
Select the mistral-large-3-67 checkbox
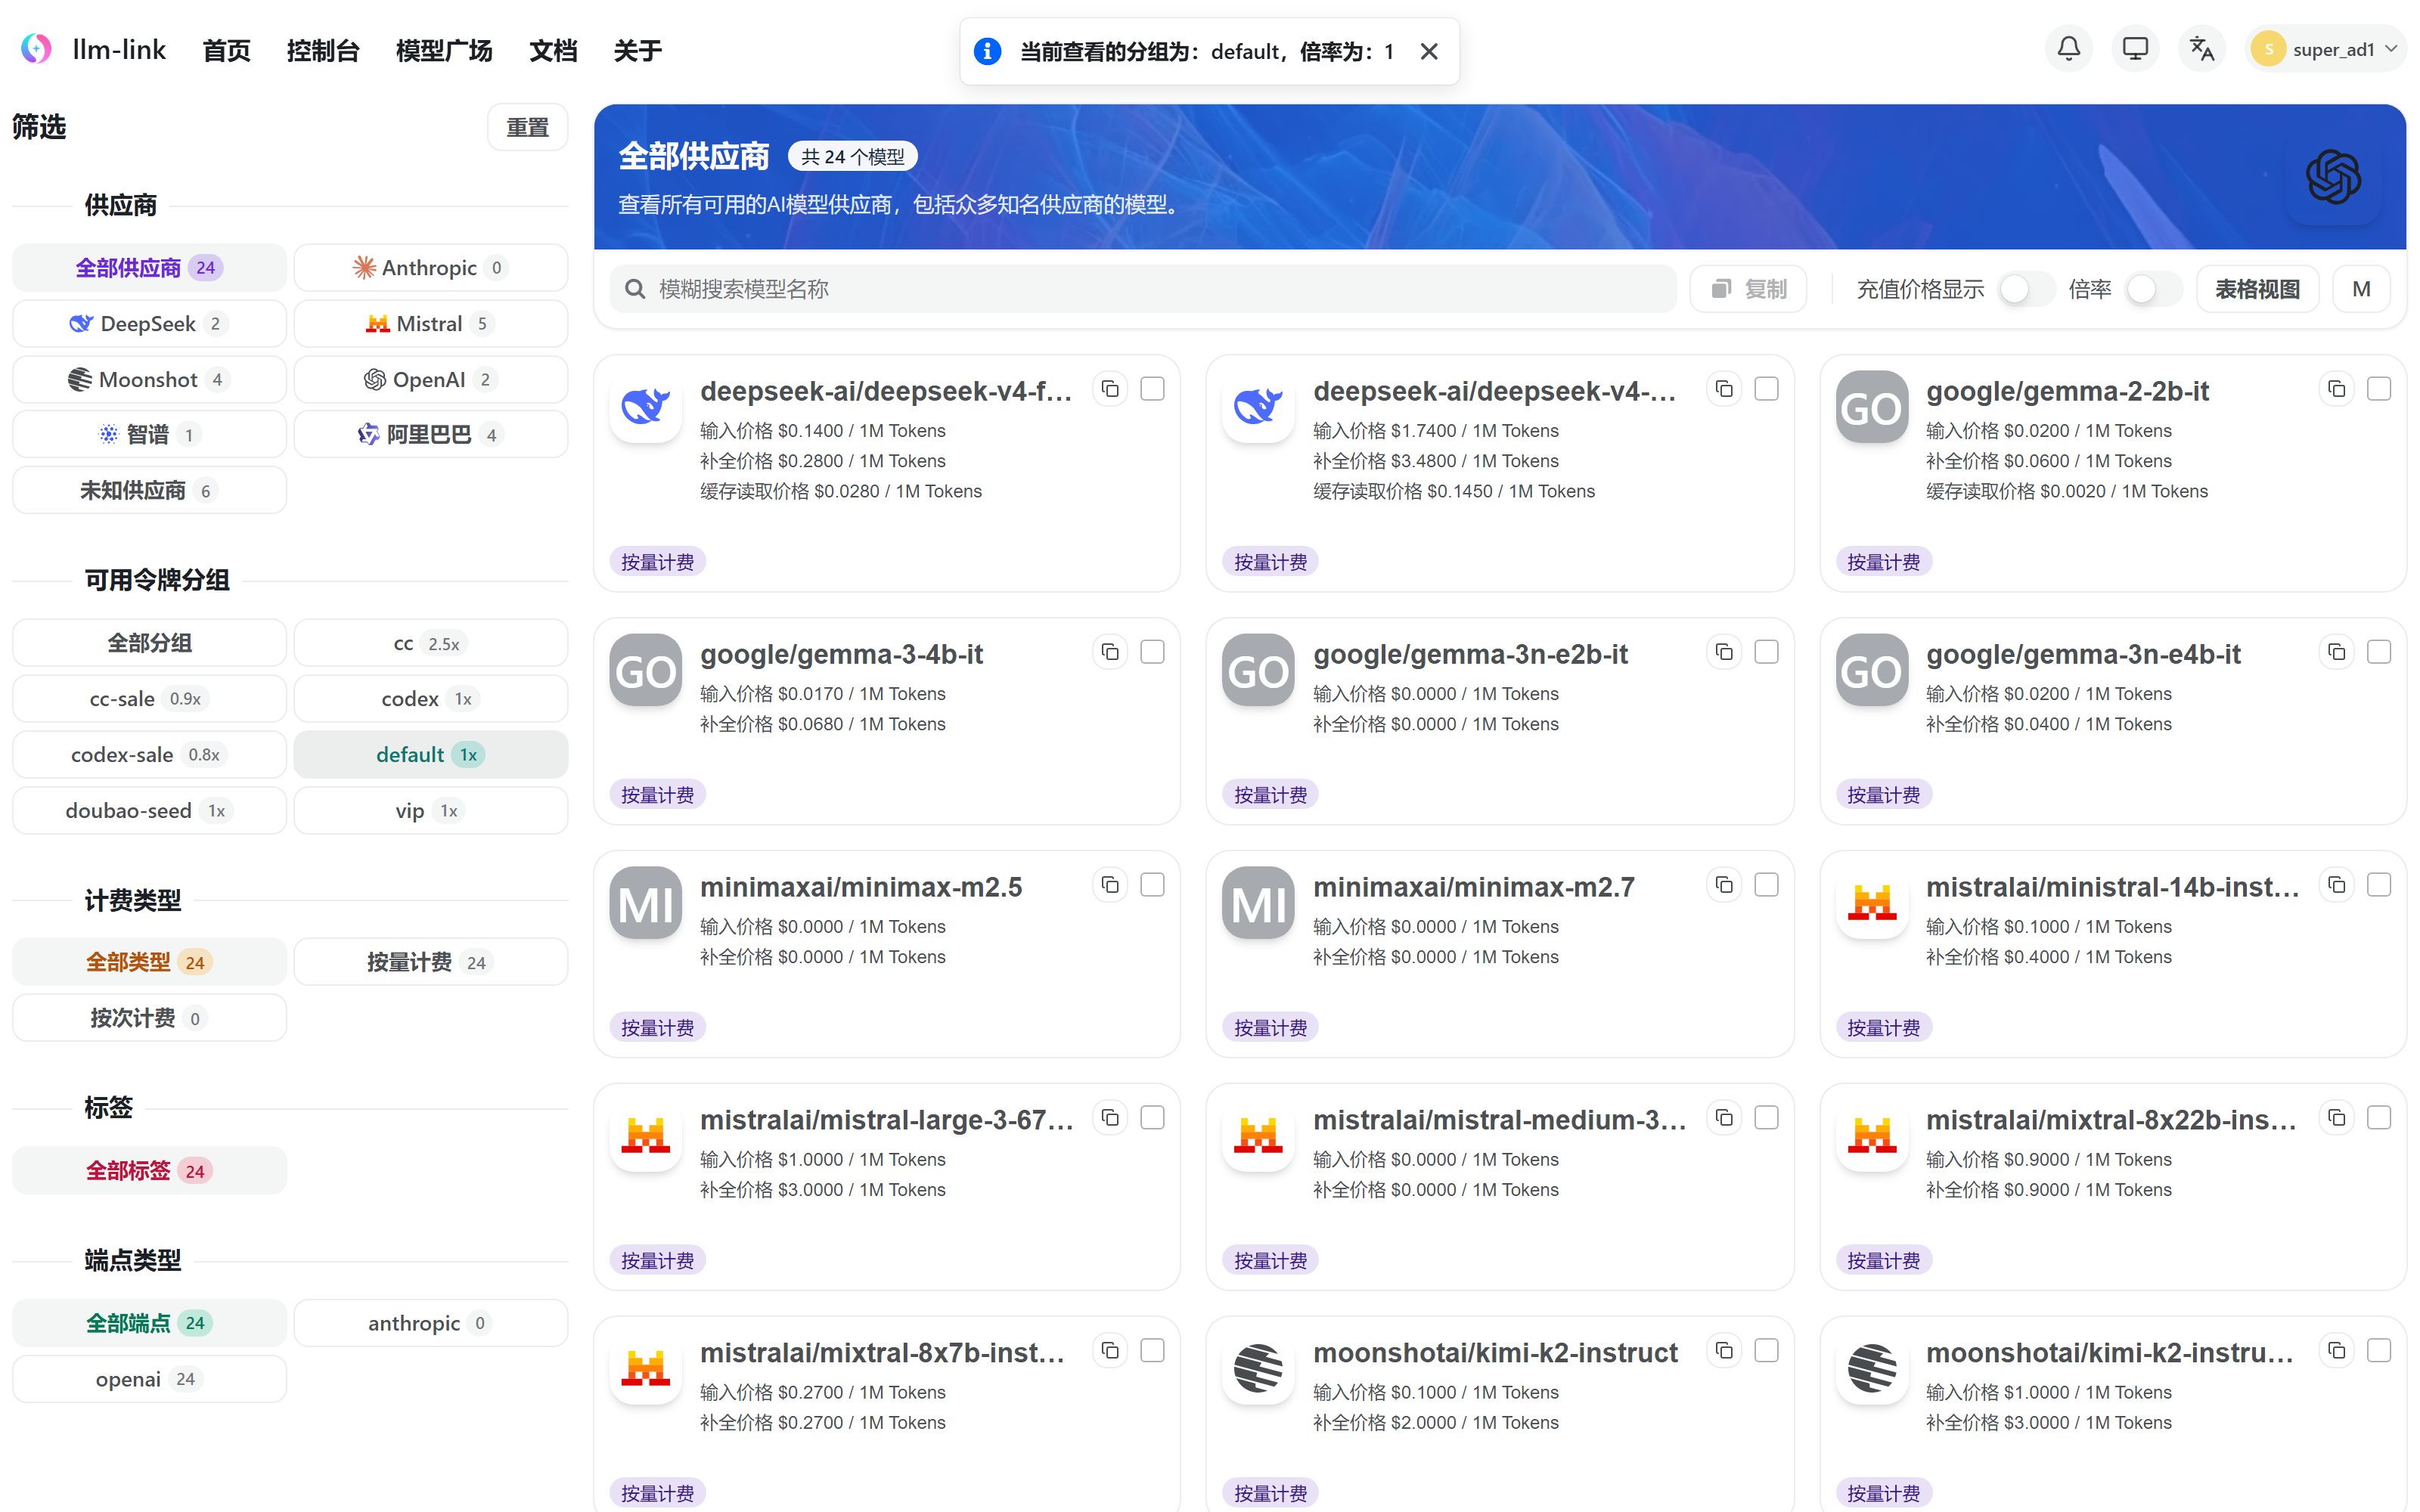pyautogui.click(x=1153, y=1118)
